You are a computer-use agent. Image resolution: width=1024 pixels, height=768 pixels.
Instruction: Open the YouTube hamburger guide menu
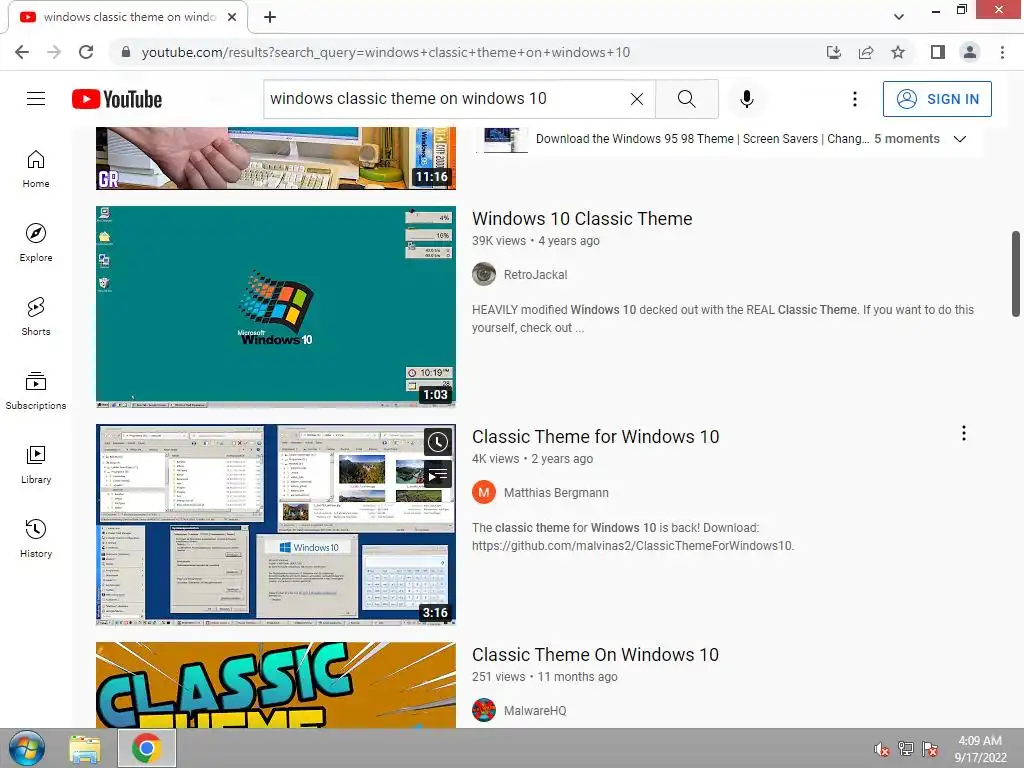36,99
